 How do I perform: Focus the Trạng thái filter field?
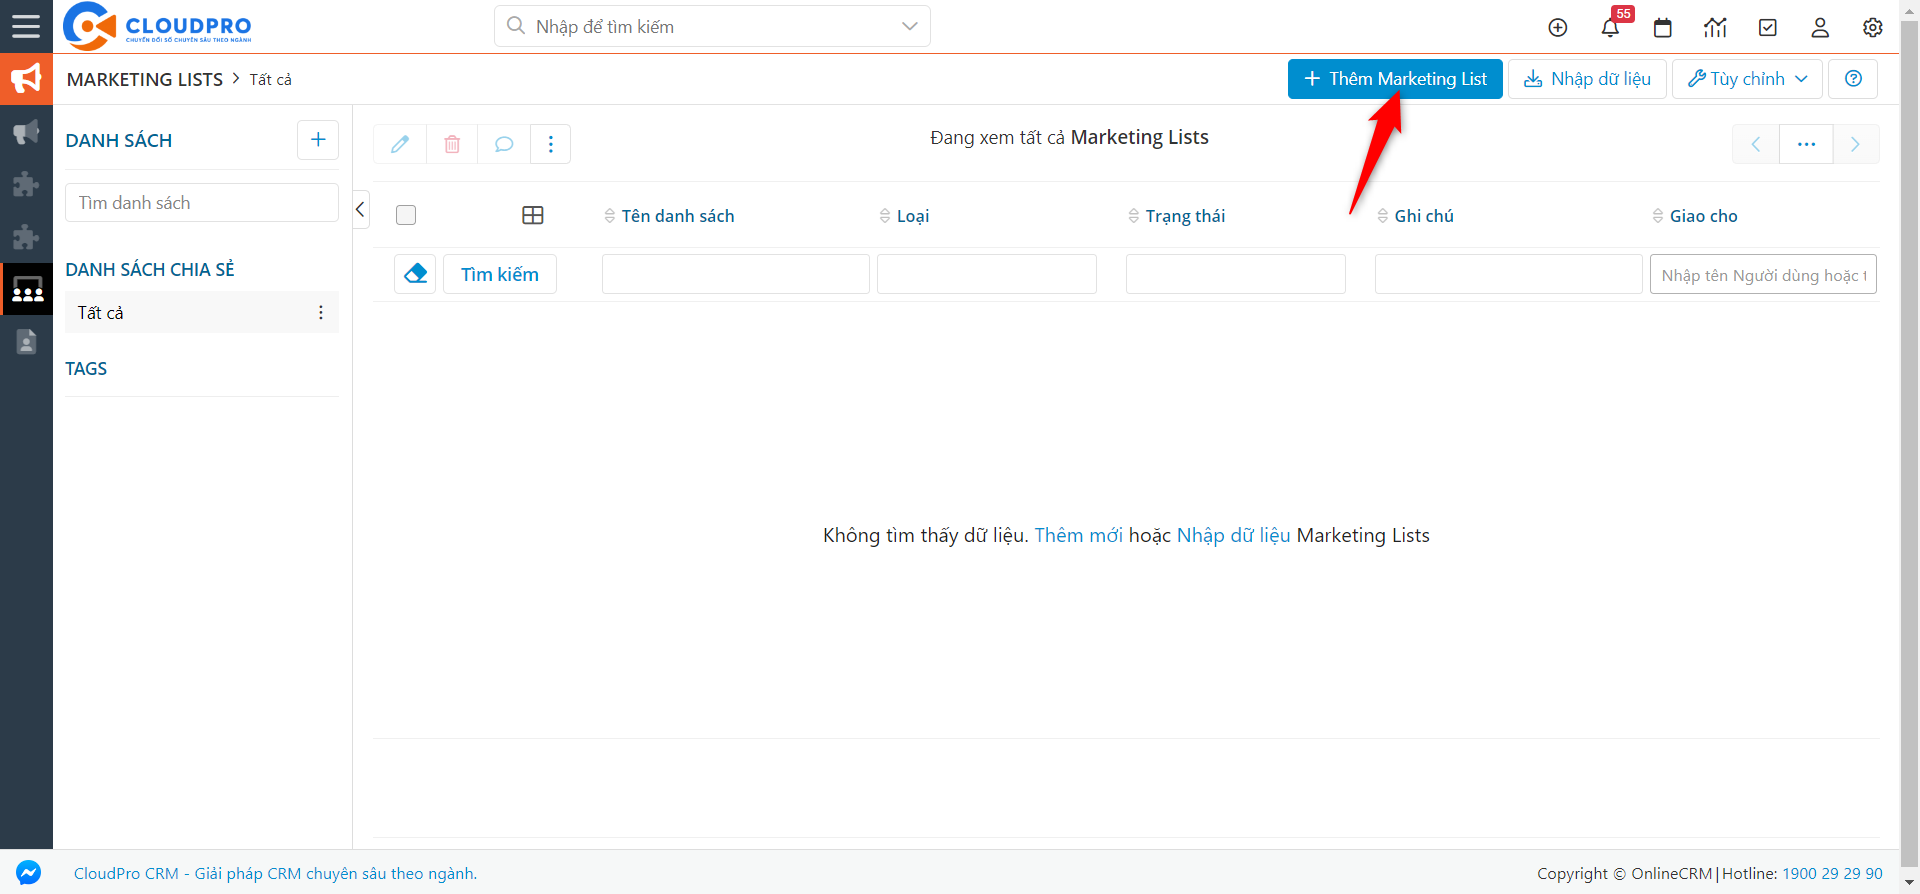[1236, 274]
